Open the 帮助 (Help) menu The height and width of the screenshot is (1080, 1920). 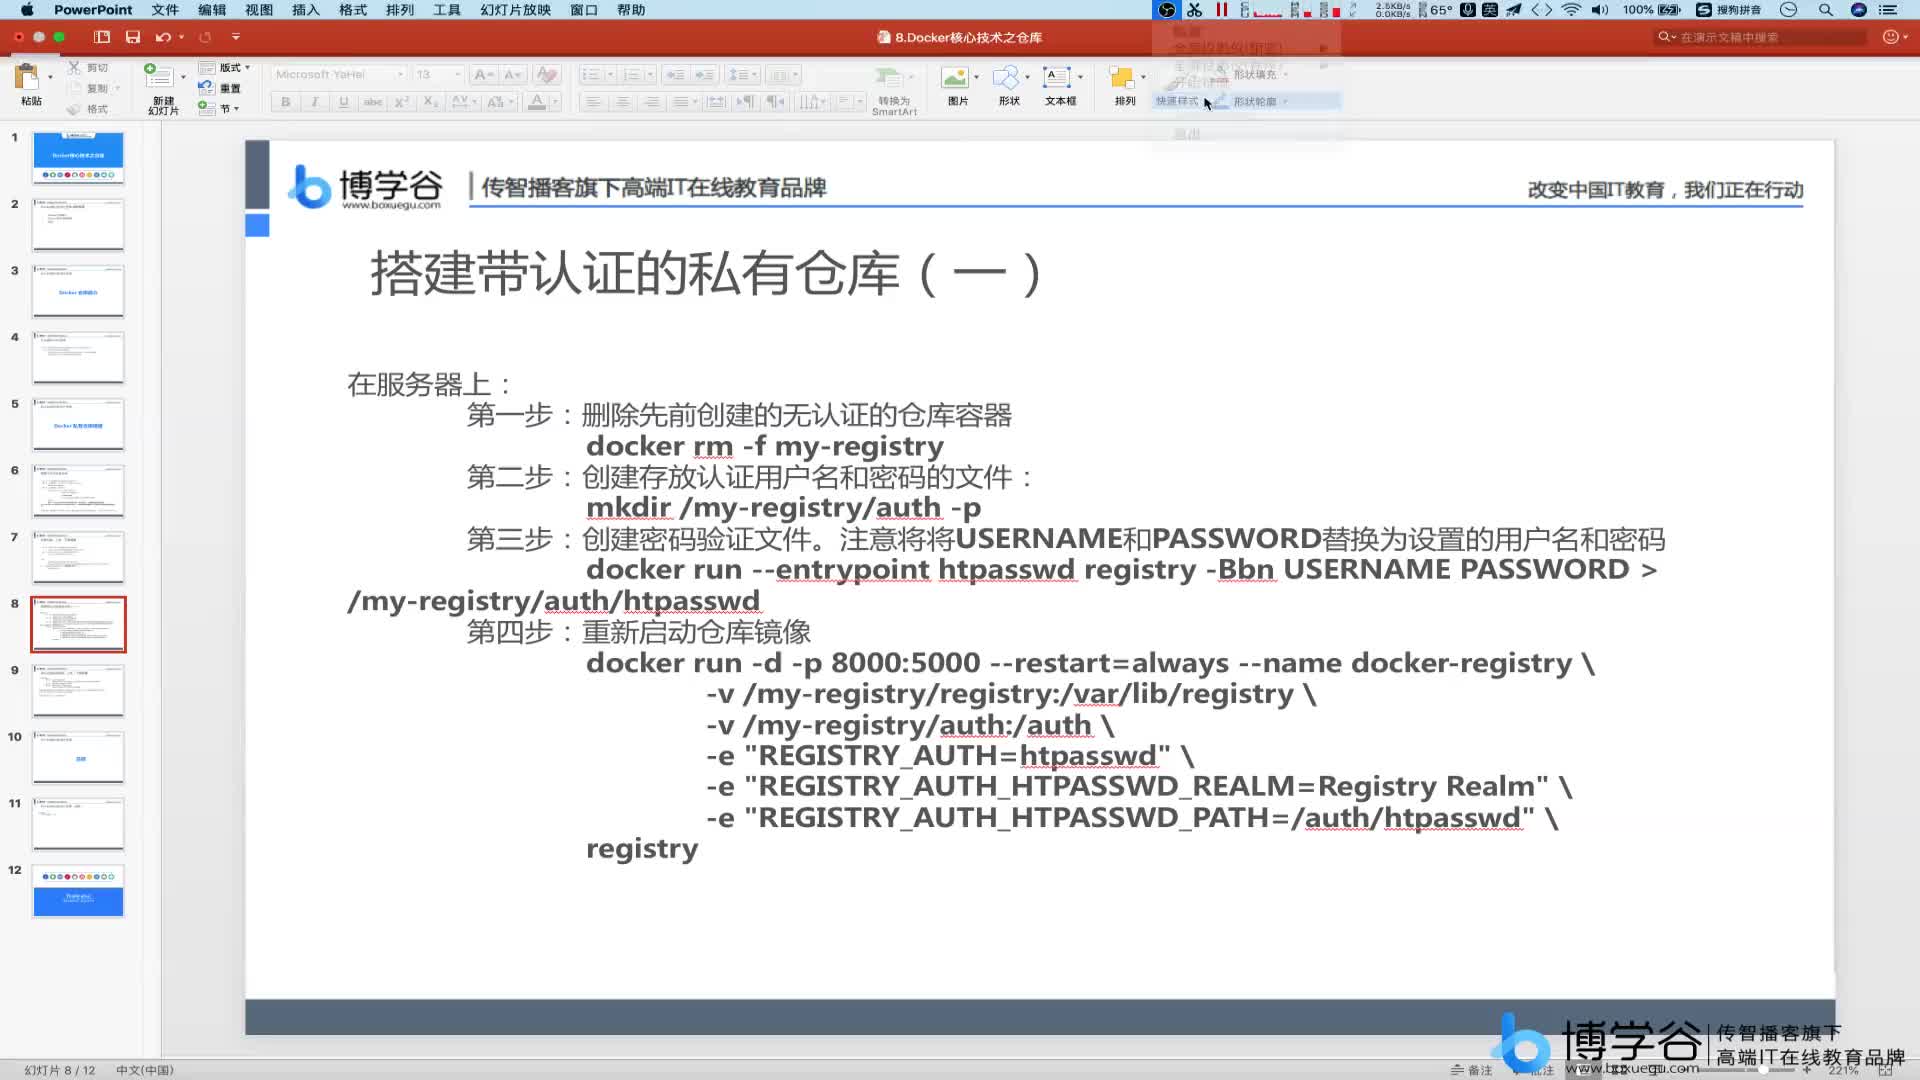[631, 10]
